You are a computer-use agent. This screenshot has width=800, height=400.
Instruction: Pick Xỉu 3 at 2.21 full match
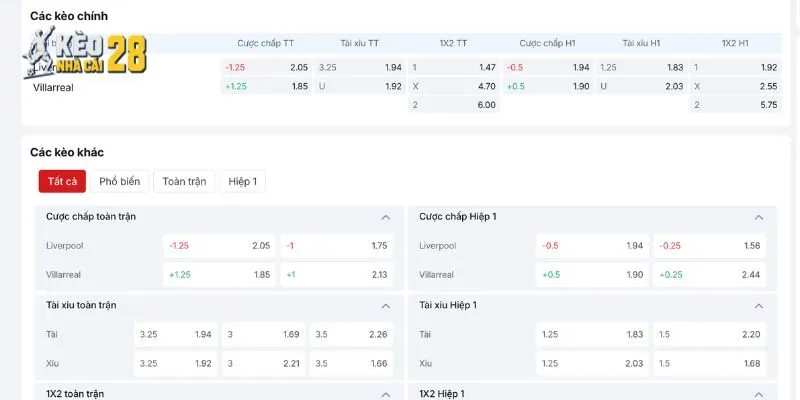click(x=263, y=363)
